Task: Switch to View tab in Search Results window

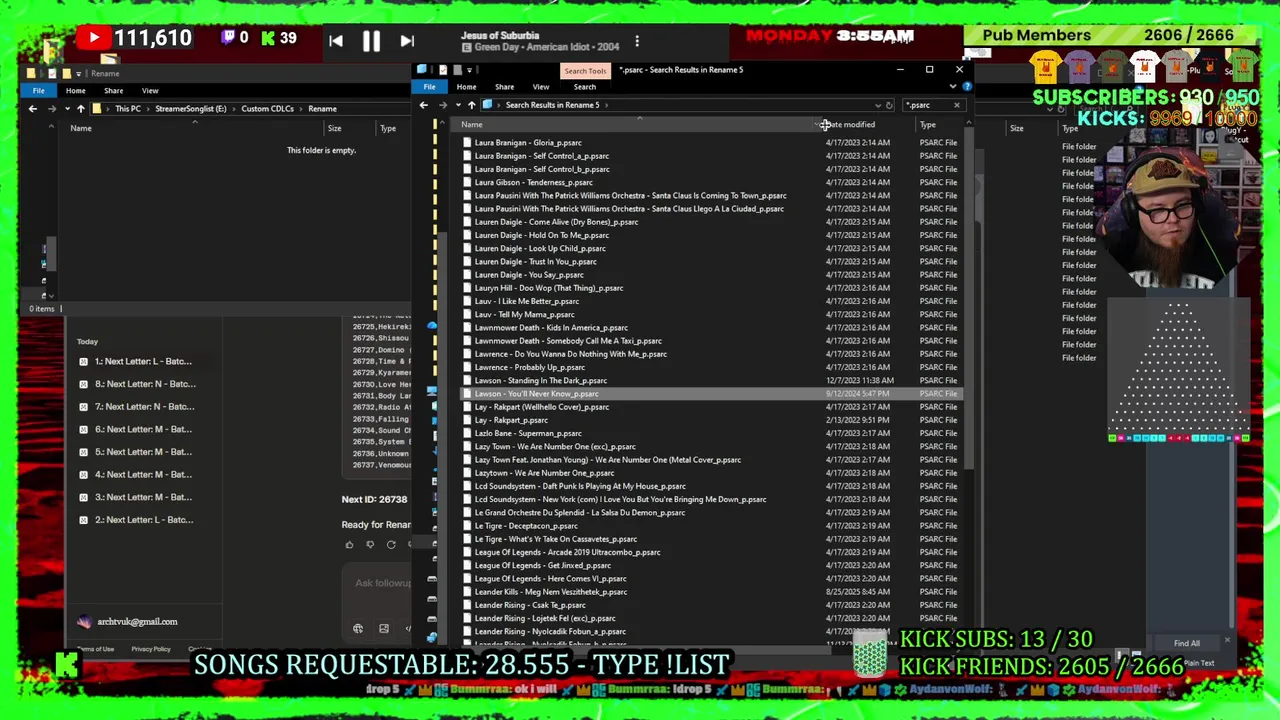Action: (x=540, y=87)
